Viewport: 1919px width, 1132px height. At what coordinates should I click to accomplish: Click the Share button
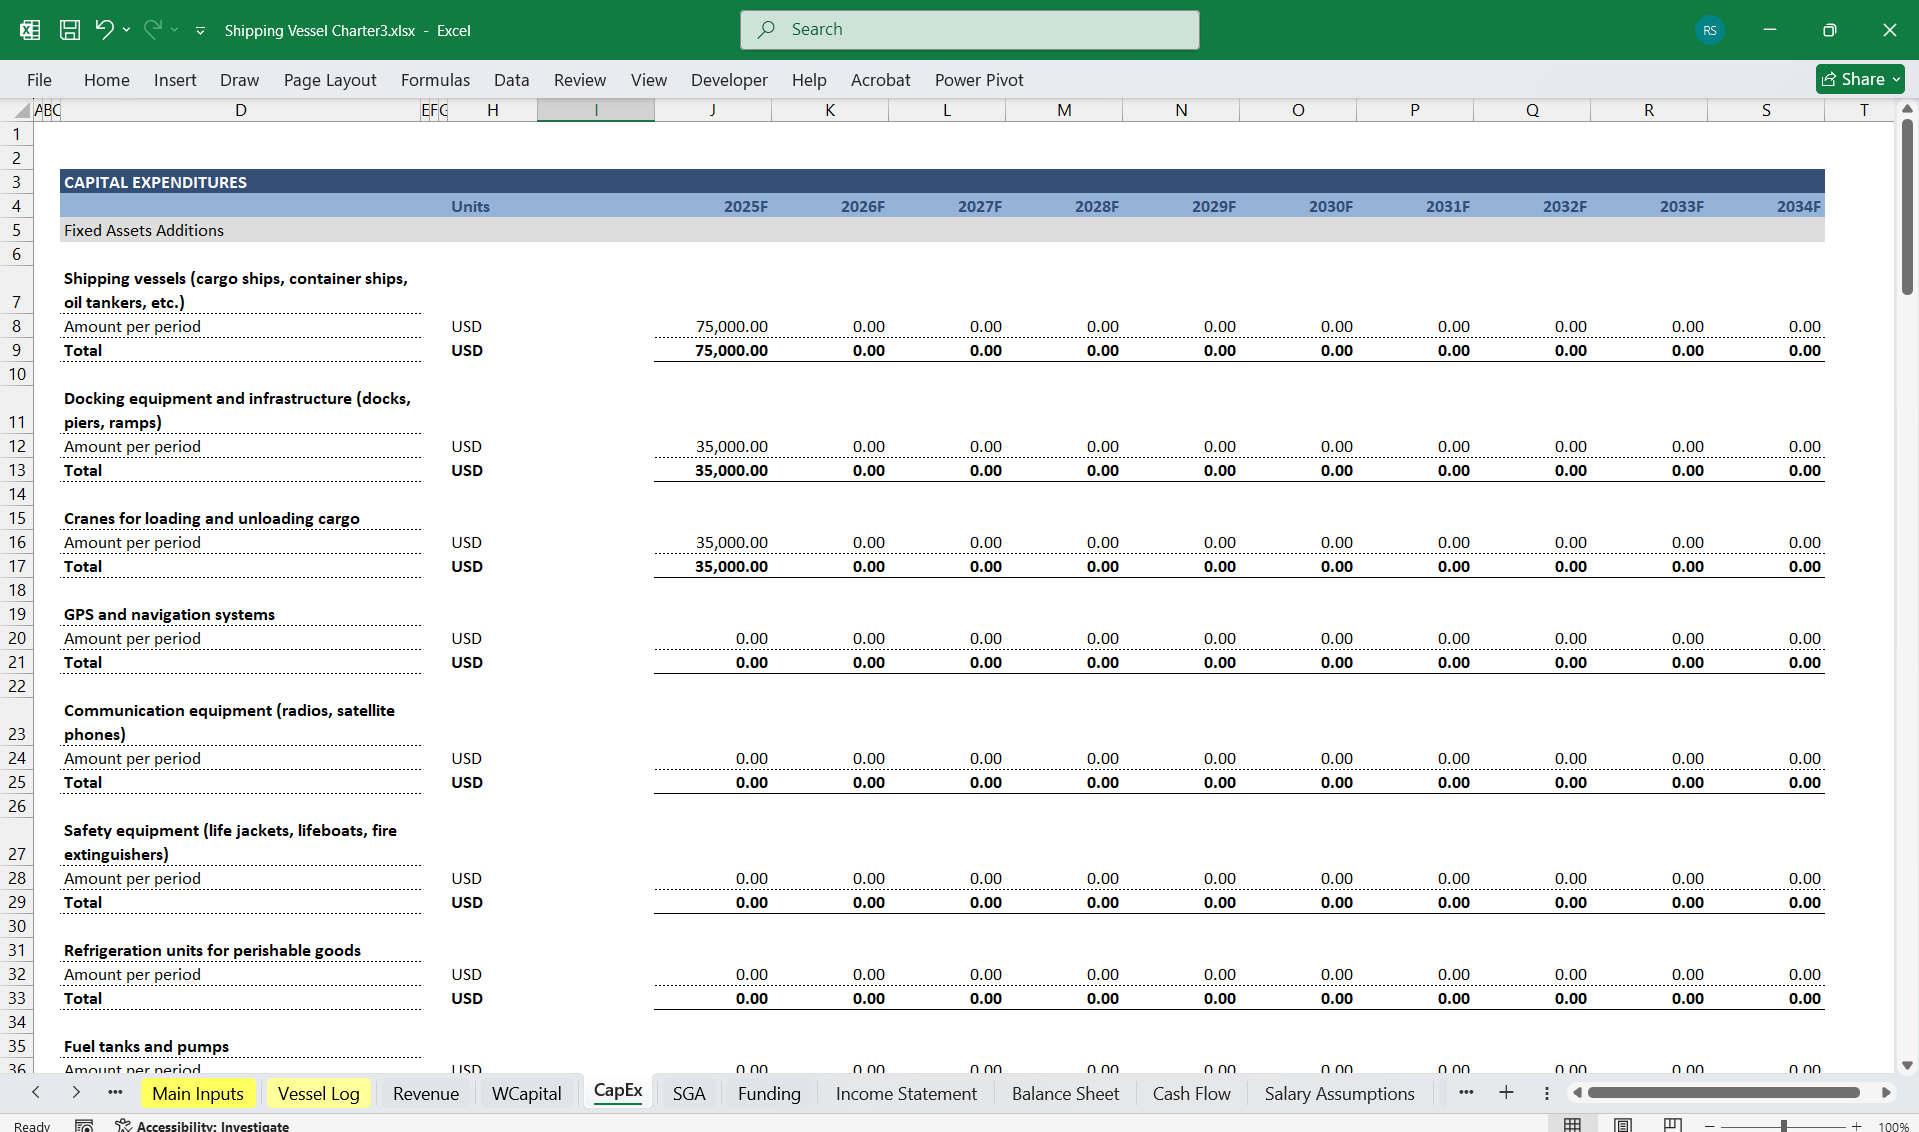(1859, 79)
